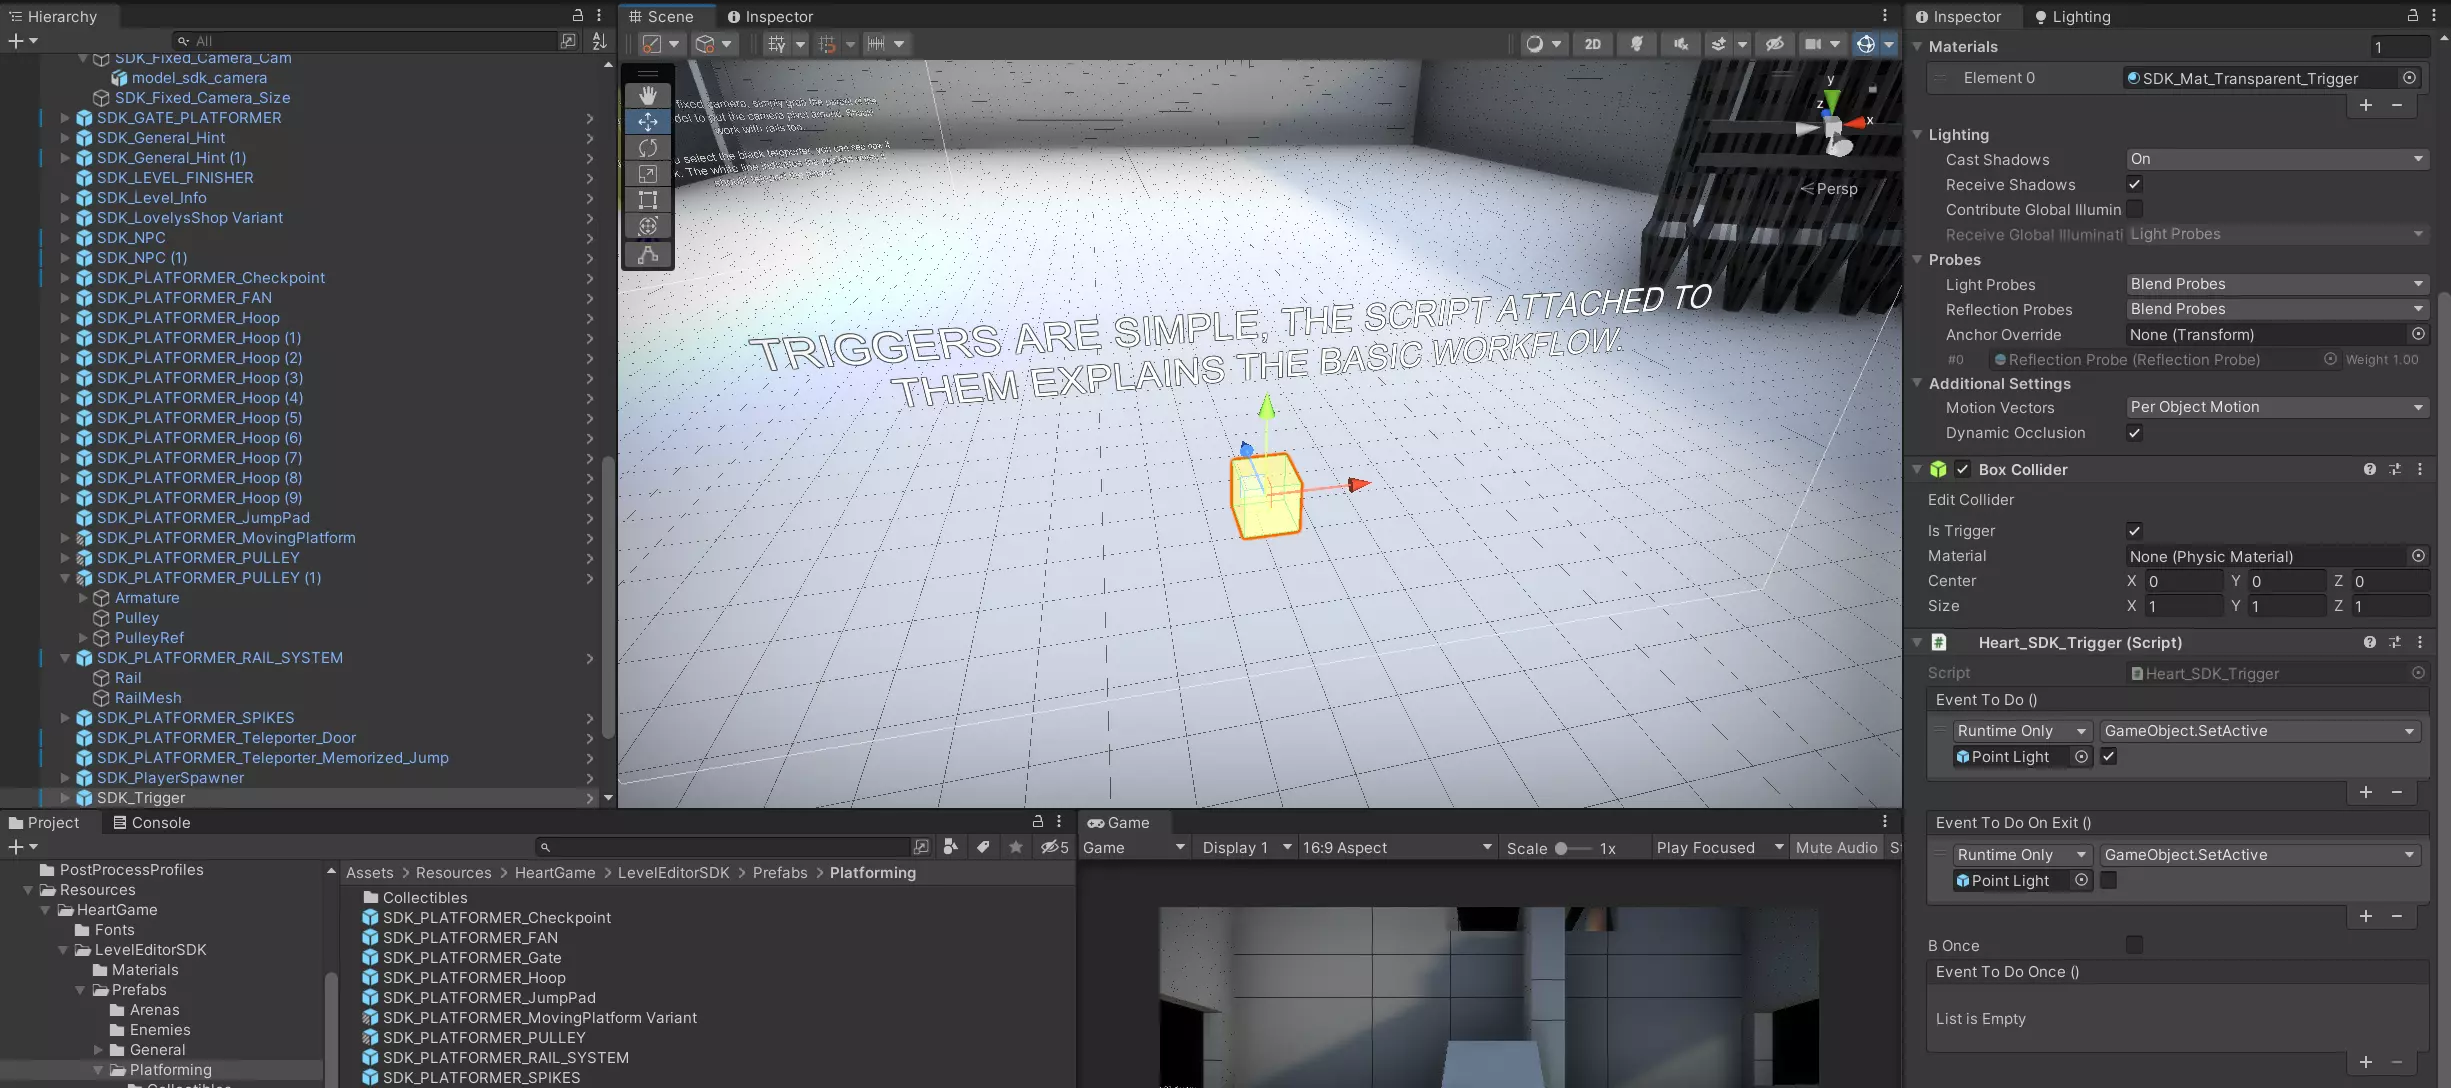
Task: Toggle scene lighting with lightbulb icon
Action: point(1637,44)
